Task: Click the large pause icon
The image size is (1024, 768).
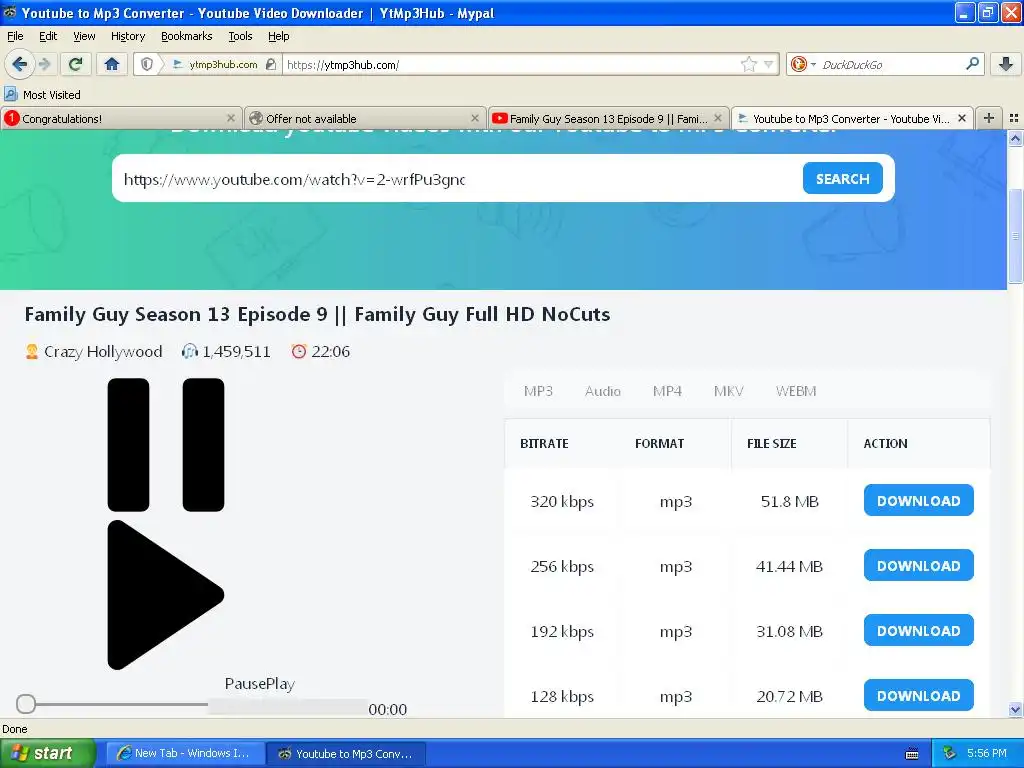Action: coord(166,445)
